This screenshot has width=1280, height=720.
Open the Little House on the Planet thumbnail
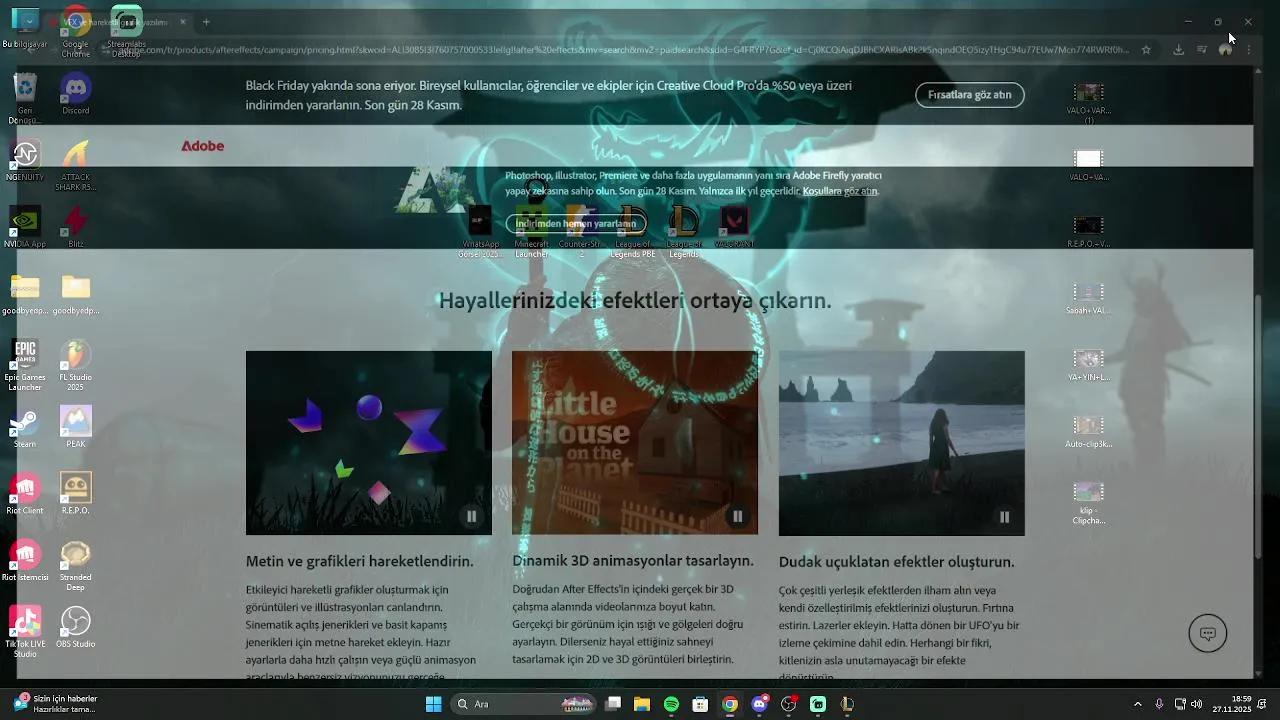coord(635,442)
